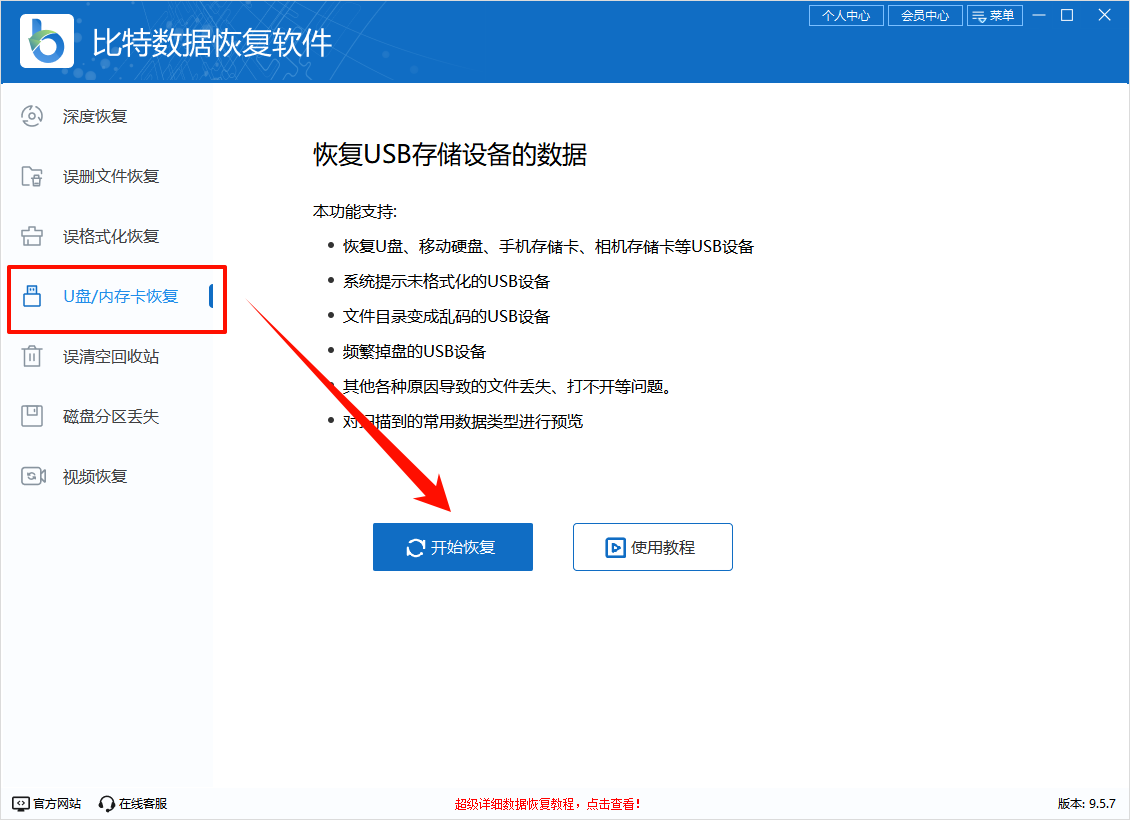The image size is (1130, 820).
Task: Open 误清空回收站 (Recycle Bin Recovery)
Action: pos(33,356)
